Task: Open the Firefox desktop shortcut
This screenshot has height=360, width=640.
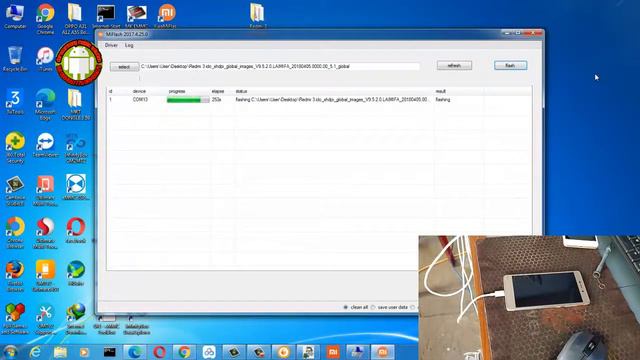Action: click(15, 276)
